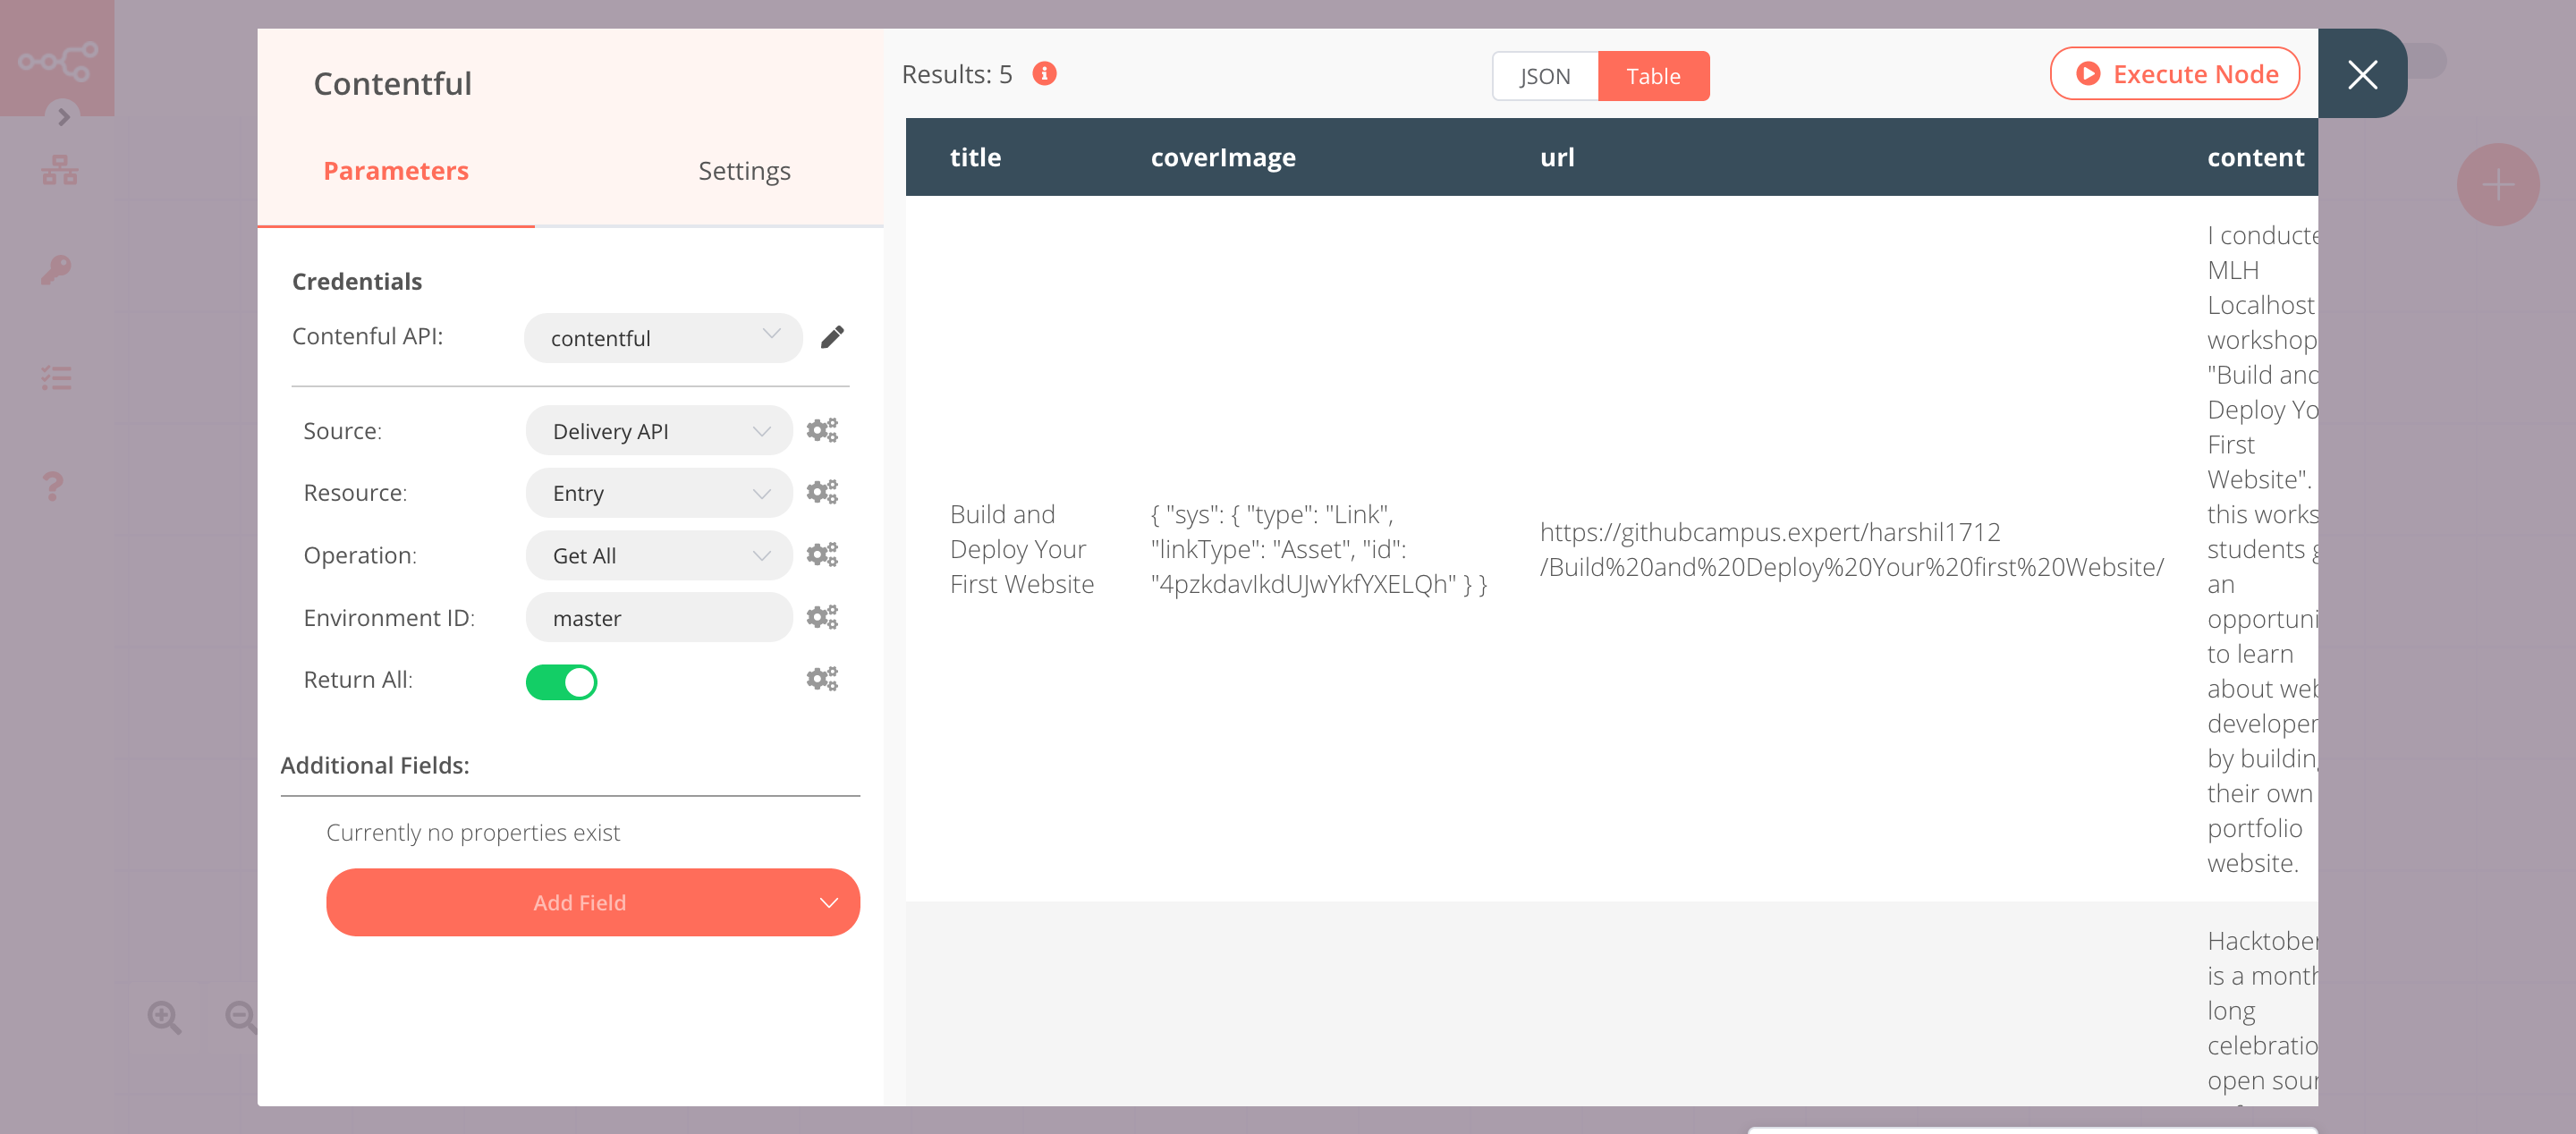Zoom in using the magnifier icon
Viewport: 2576px width, 1134px height.
pos(164,1016)
